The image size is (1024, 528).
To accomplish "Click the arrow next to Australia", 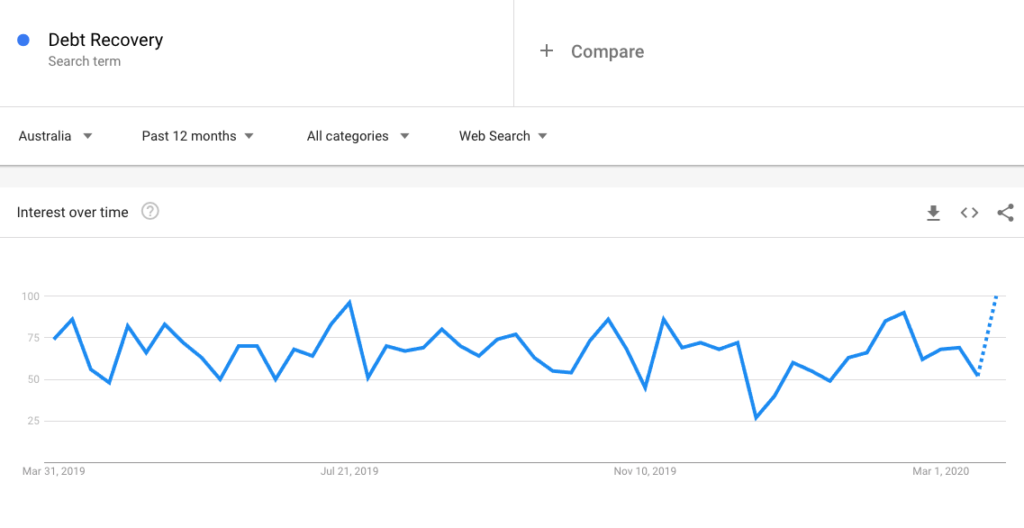I will click(88, 136).
